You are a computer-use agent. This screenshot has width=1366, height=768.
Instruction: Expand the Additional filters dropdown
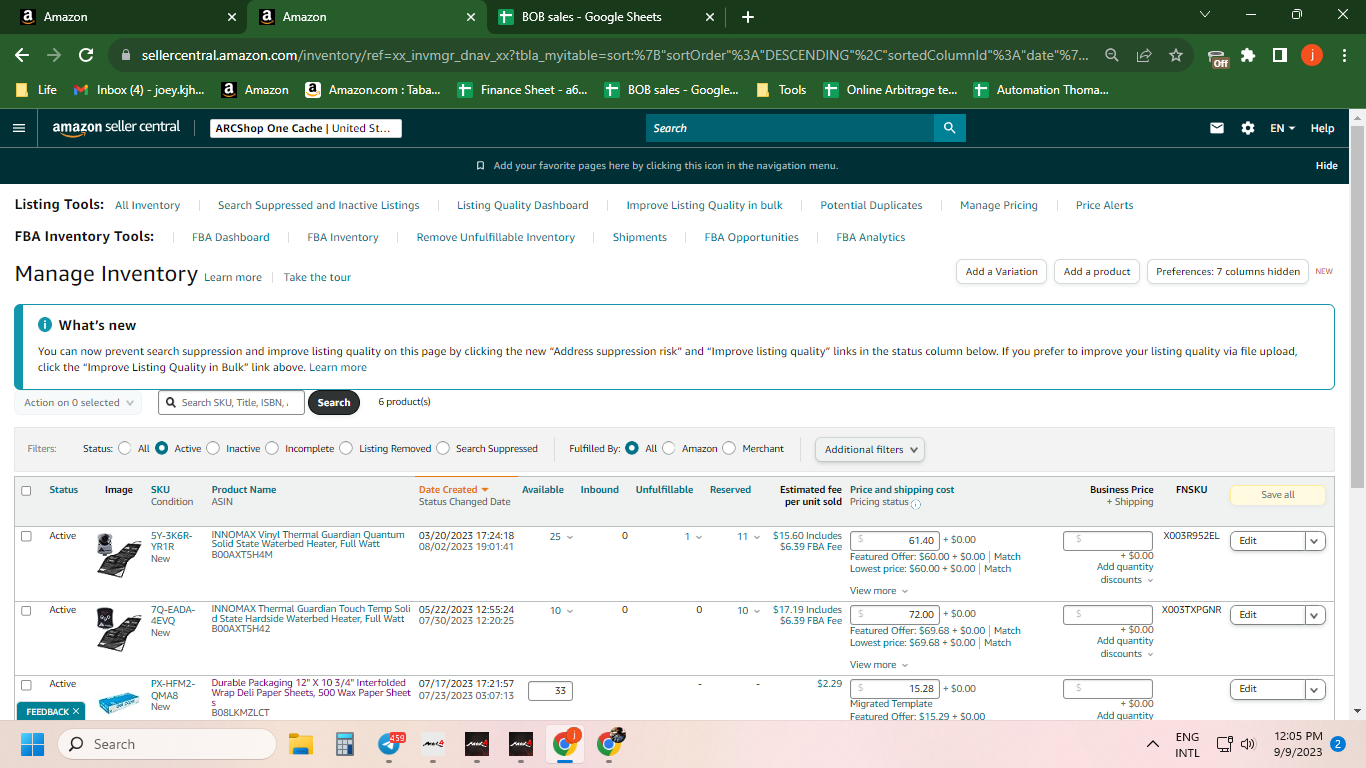click(869, 450)
